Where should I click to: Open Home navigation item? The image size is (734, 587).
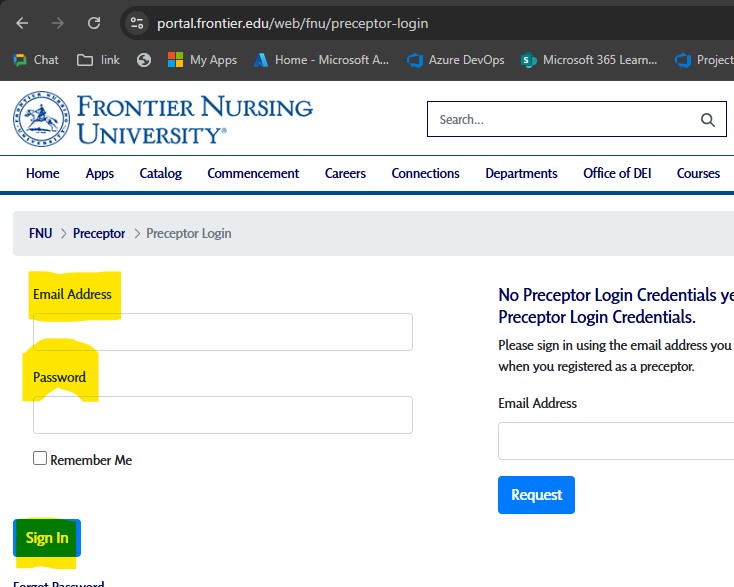click(x=43, y=173)
